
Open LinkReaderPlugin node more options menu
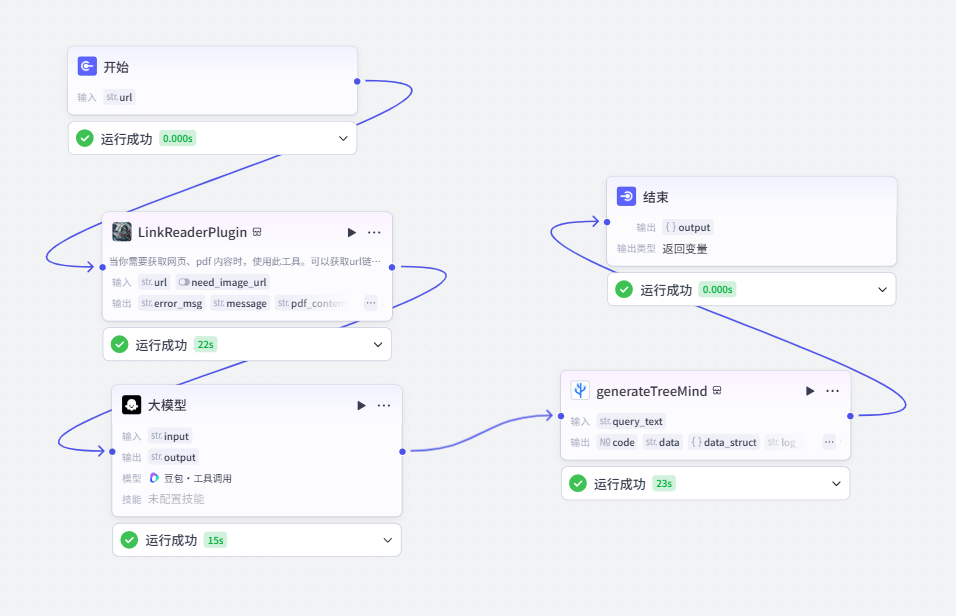tap(374, 232)
